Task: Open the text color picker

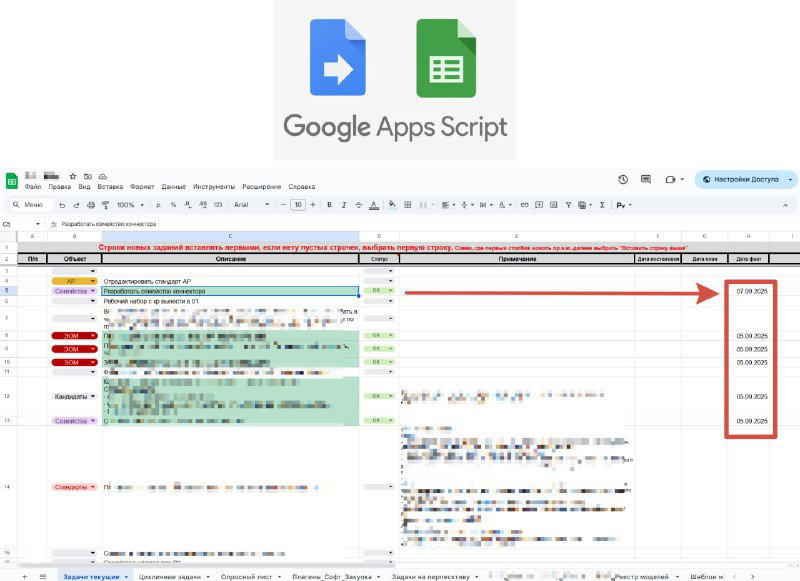Action: pyautogui.click(x=374, y=205)
